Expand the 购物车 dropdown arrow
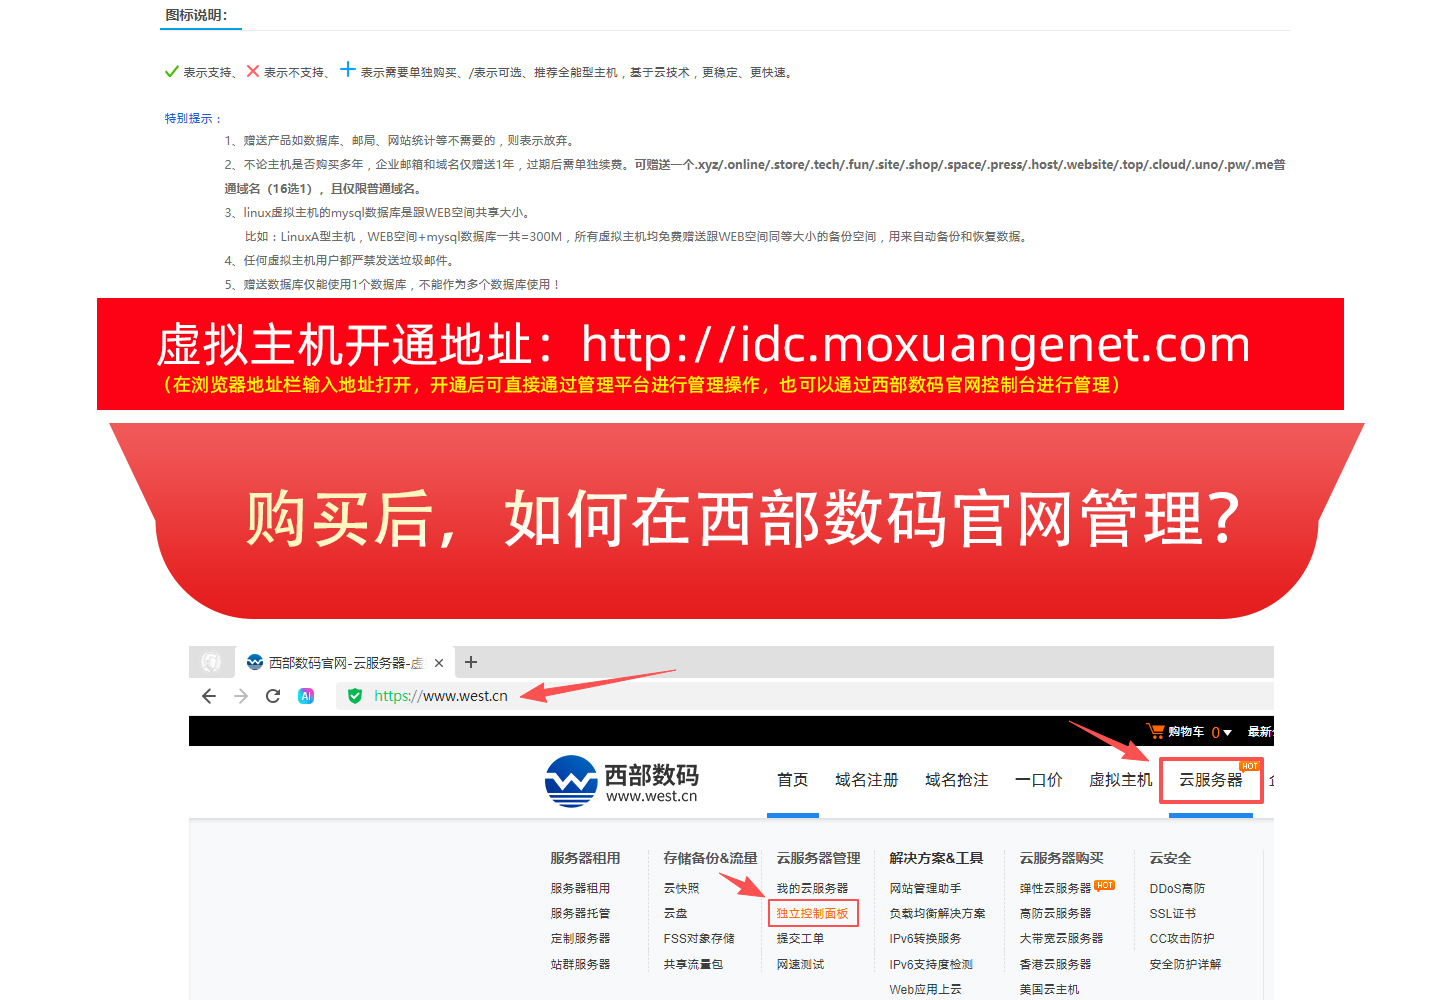The width and height of the screenshot is (1440, 1000). [1228, 733]
